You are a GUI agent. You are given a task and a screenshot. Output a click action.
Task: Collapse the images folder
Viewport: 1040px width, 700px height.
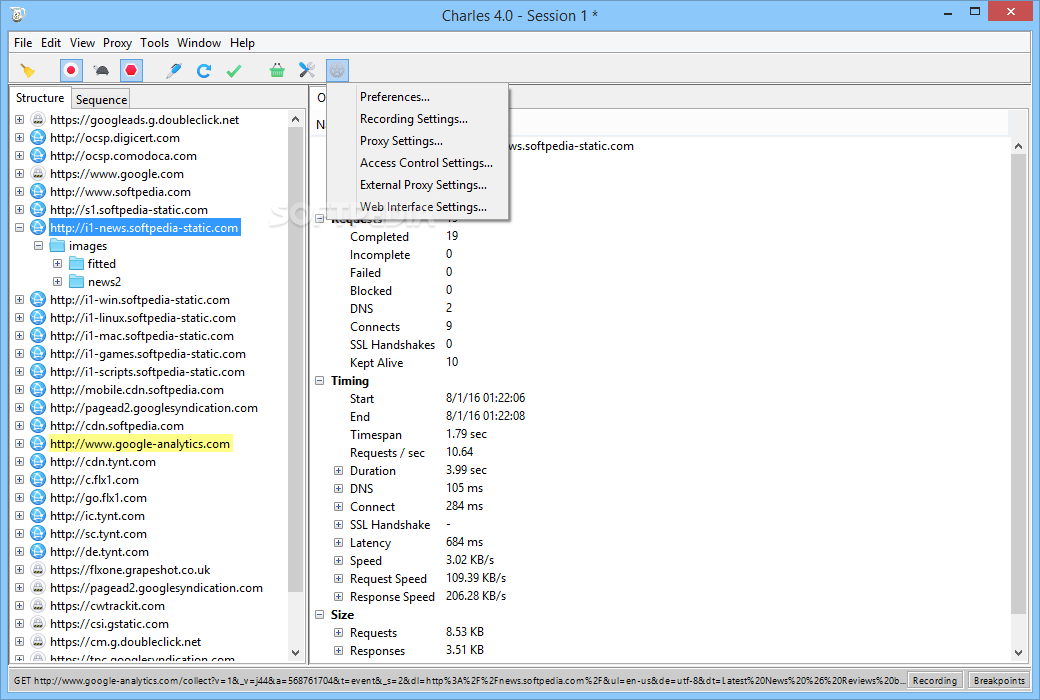[38, 245]
